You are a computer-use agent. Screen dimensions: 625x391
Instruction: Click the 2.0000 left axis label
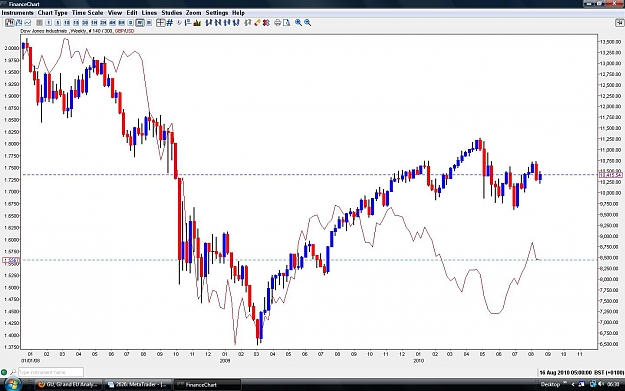coord(11,48)
